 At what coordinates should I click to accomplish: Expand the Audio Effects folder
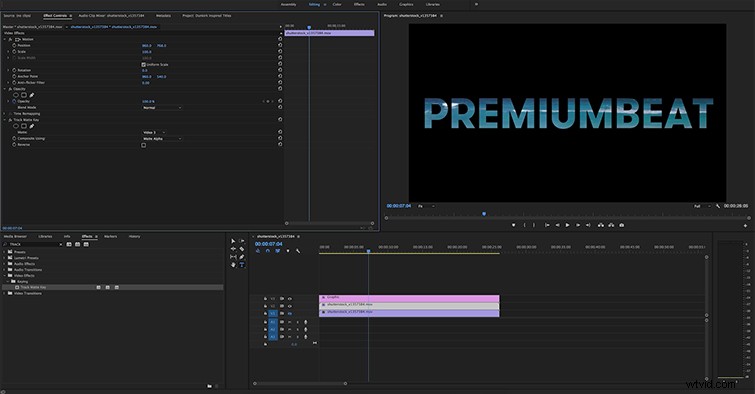(x=4, y=264)
